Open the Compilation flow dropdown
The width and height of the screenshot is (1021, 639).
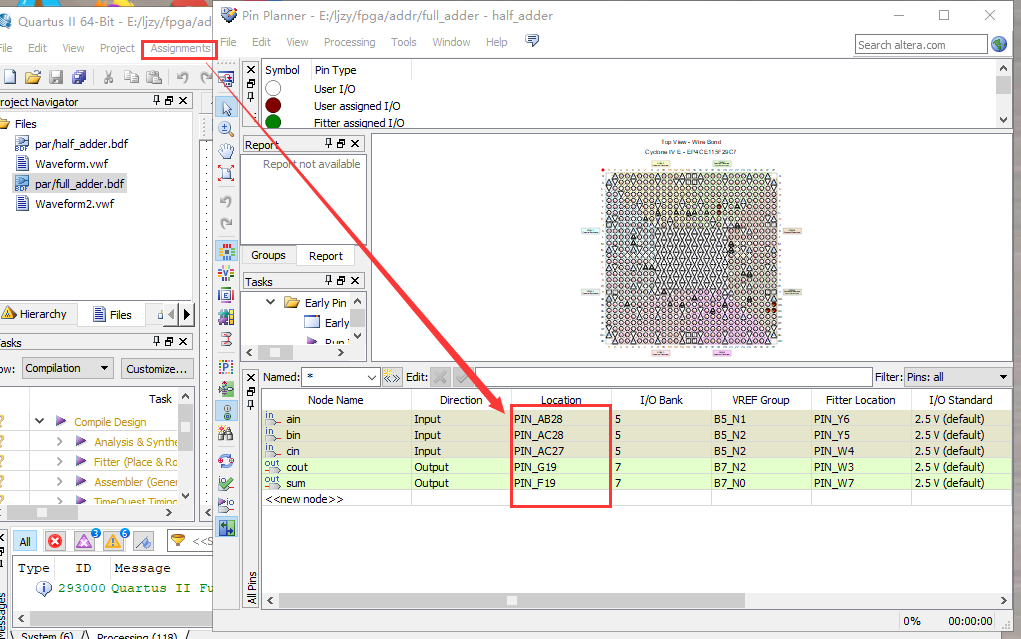[x=67, y=368]
